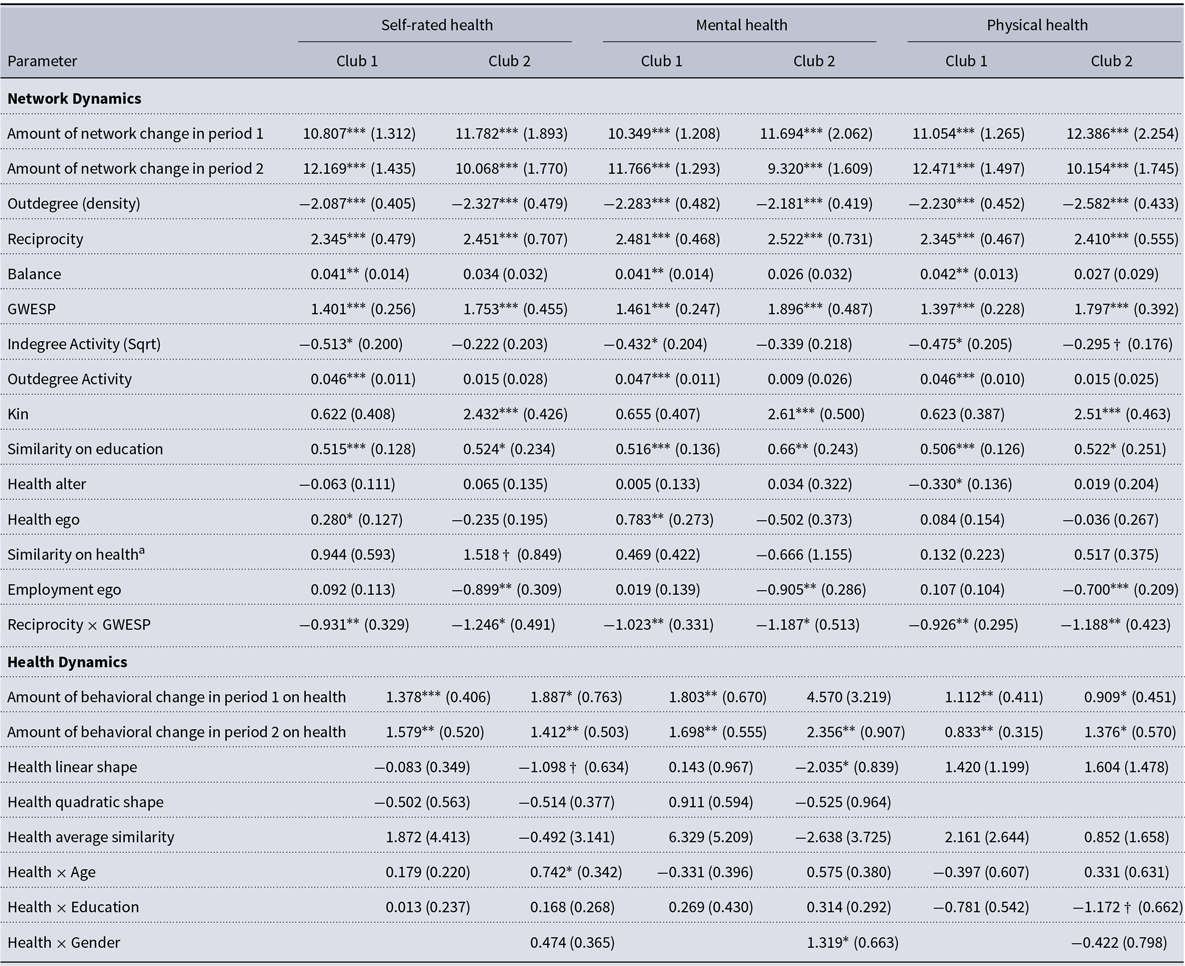Select the Health Dynamics section heading

click(x=67, y=662)
